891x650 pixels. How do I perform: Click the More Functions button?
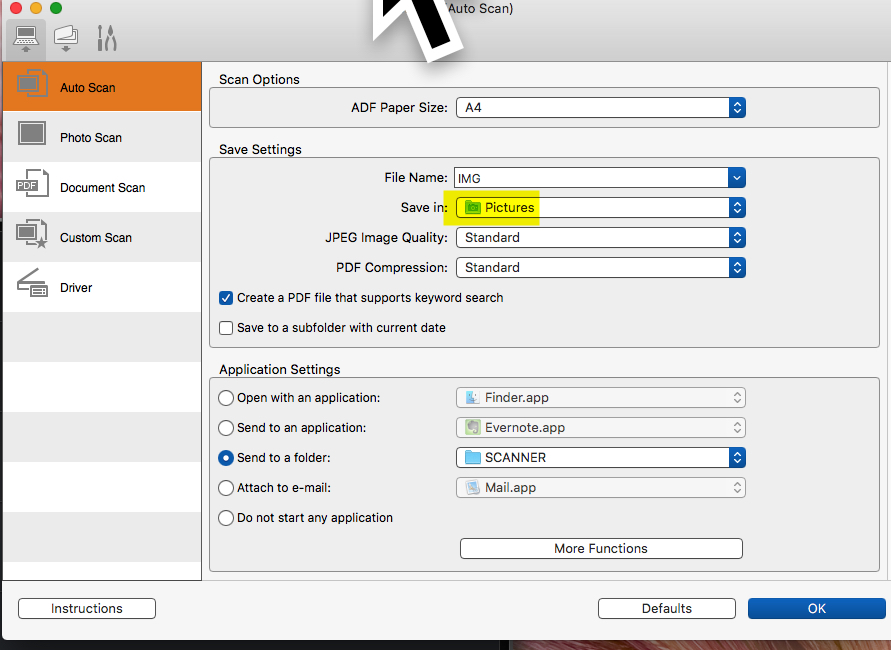coord(601,548)
